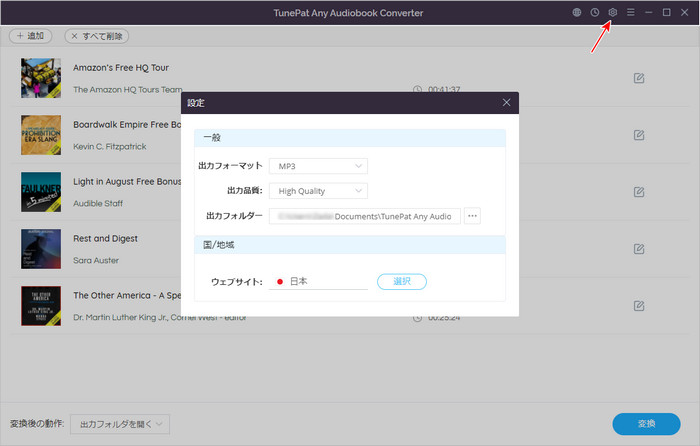Viewport: 700px width, 446px height.
Task: Browse output folder with three-dots button
Action: [472, 216]
